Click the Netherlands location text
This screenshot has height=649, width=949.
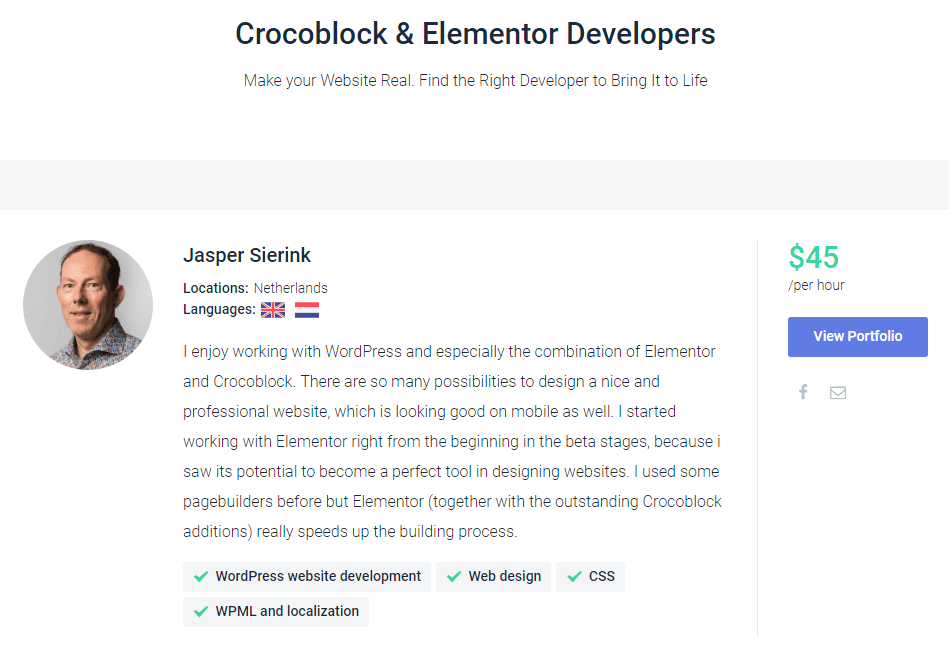(x=291, y=288)
